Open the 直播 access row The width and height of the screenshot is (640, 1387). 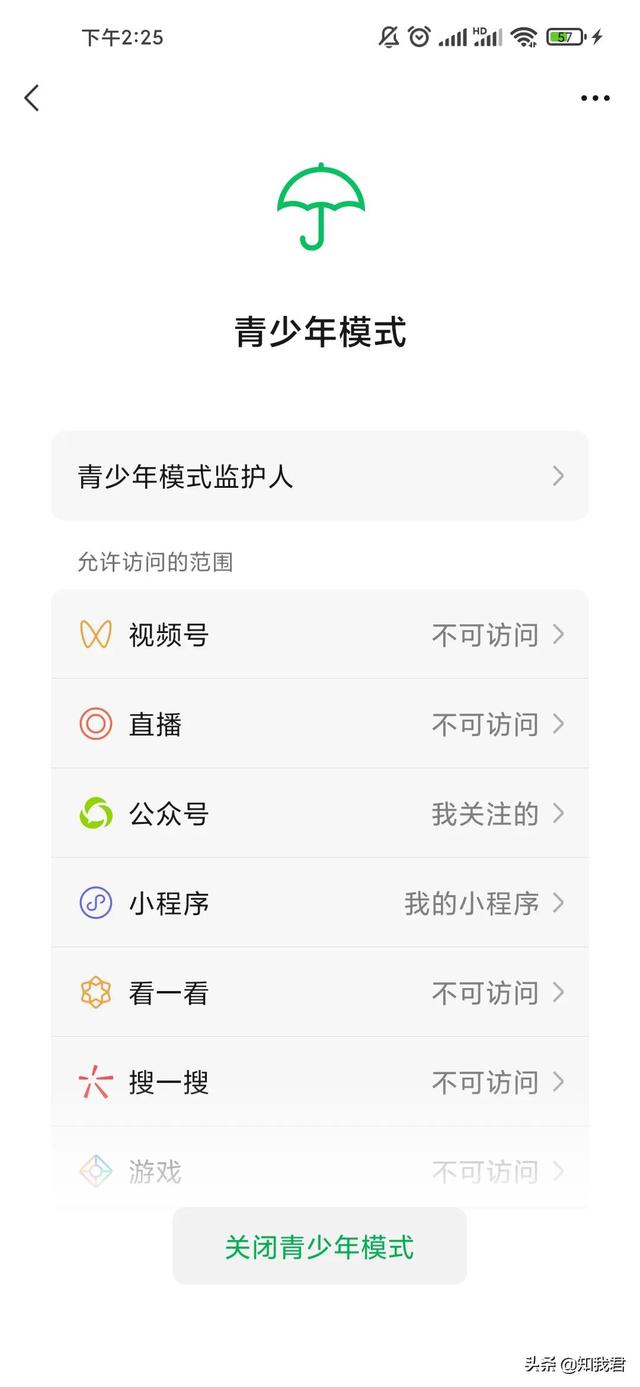coord(320,724)
